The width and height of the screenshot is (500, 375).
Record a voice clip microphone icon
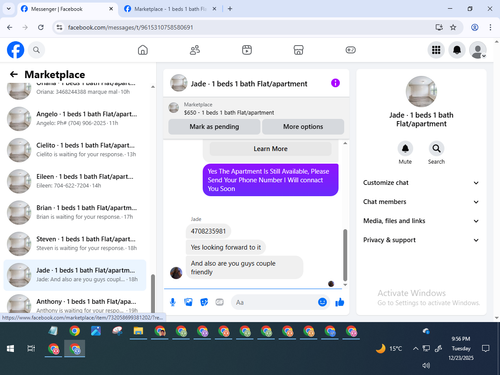[x=173, y=302]
